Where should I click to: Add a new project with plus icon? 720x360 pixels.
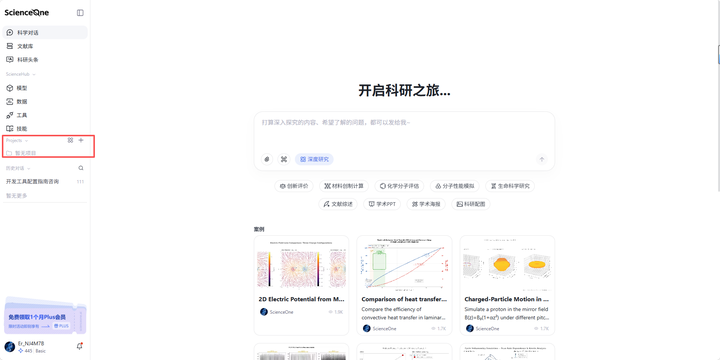tap(81, 141)
